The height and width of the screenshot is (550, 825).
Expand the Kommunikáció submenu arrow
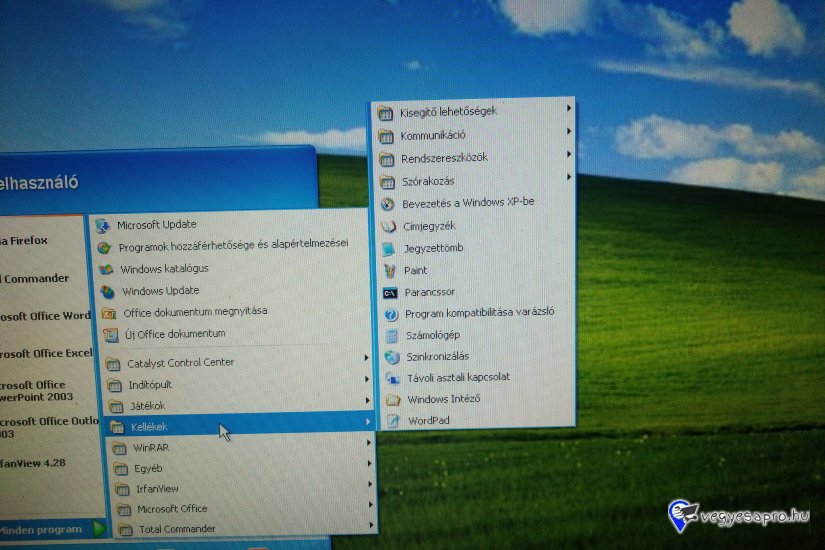(x=569, y=132)
